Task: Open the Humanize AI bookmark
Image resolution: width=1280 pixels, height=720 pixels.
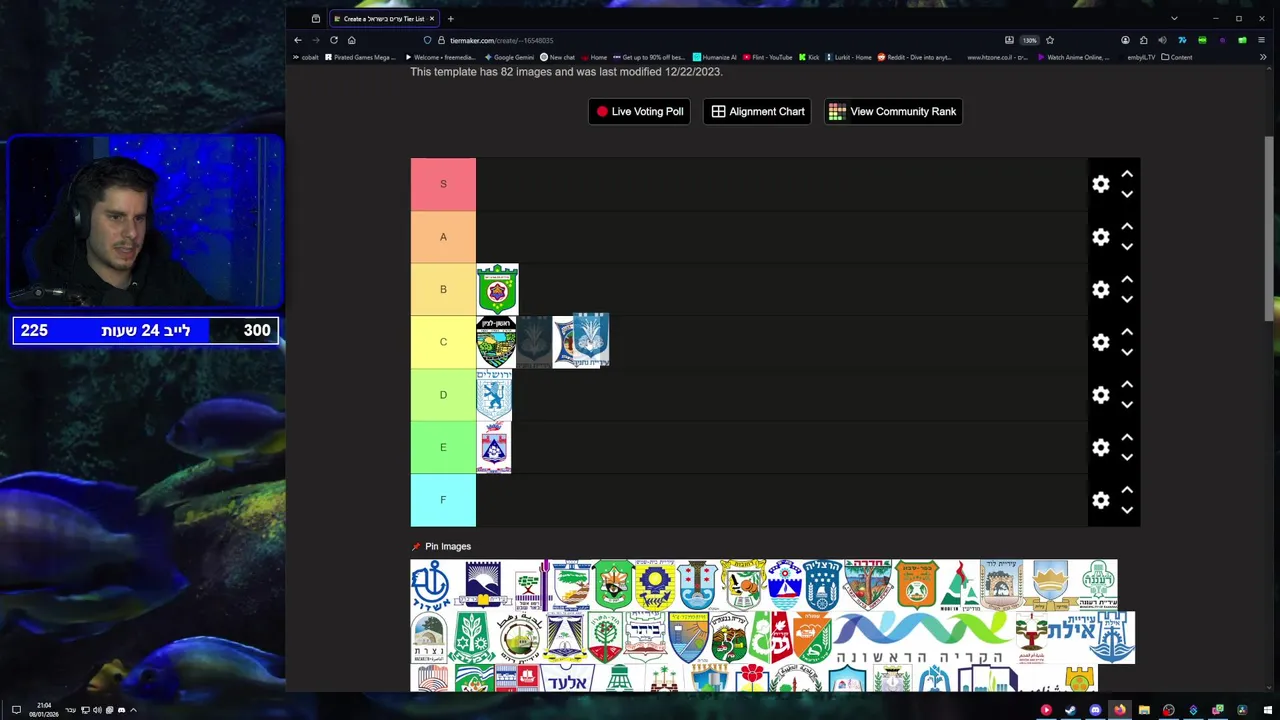Action: click(715, 57)
